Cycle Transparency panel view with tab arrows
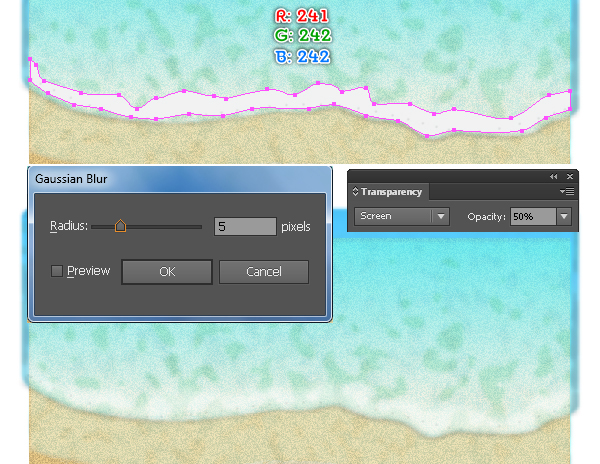Image resolution: width=600 pixels, height=464 pixels. pos(355,191)
